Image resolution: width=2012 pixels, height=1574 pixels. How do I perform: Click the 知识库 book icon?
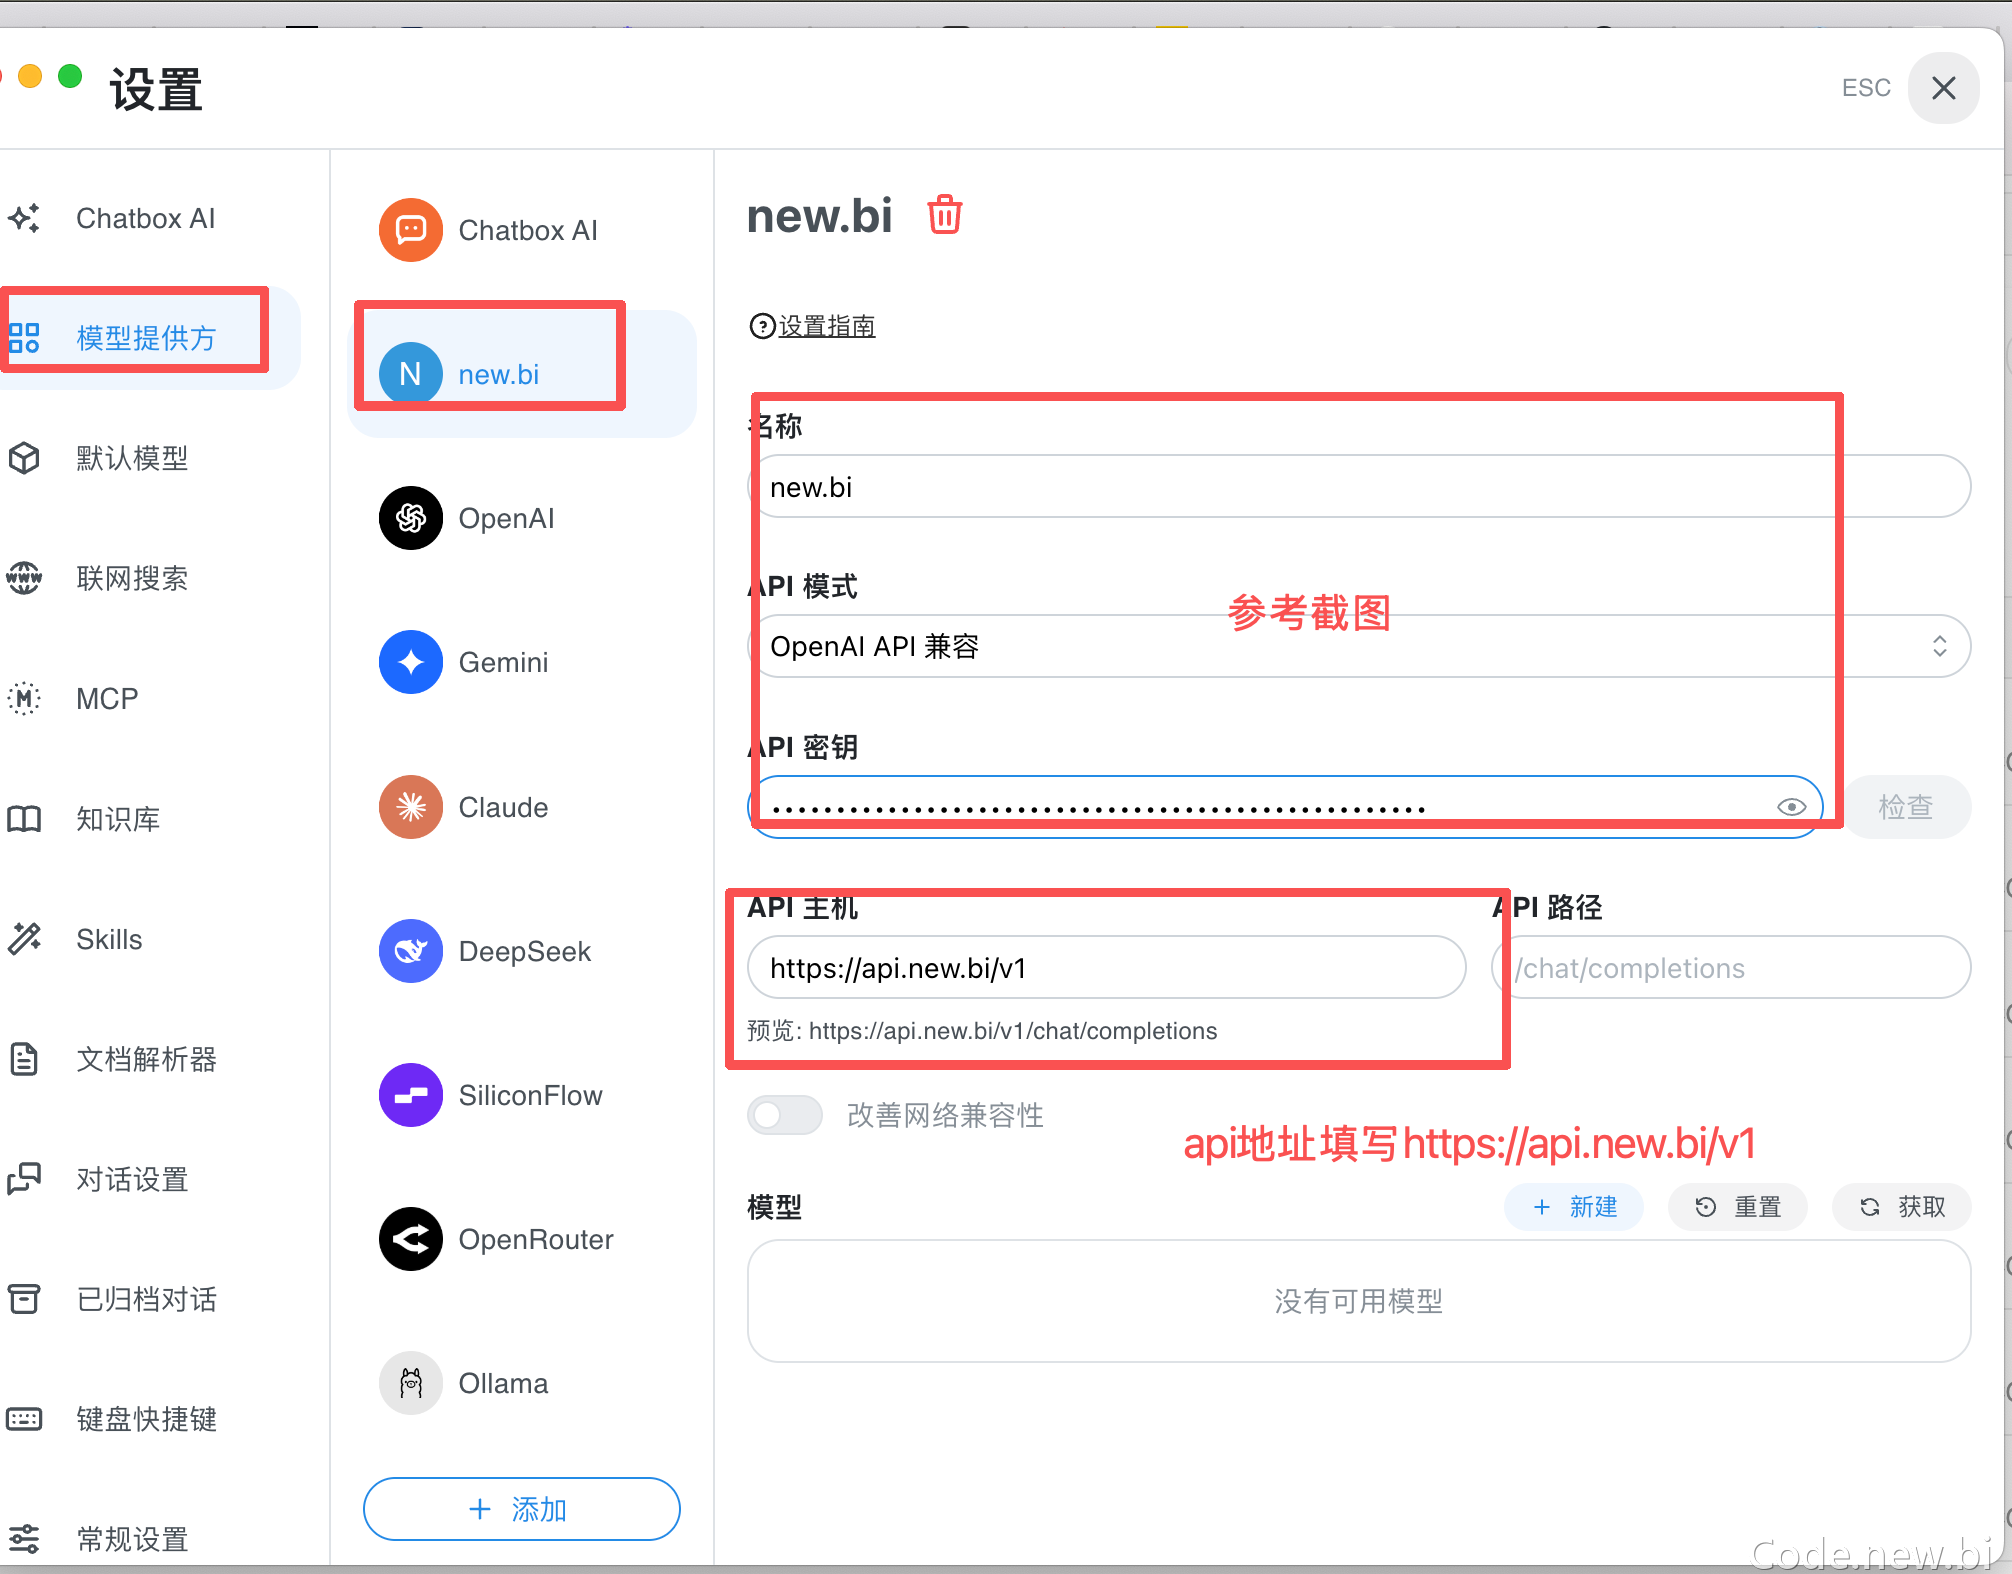[x=24, y=819]
